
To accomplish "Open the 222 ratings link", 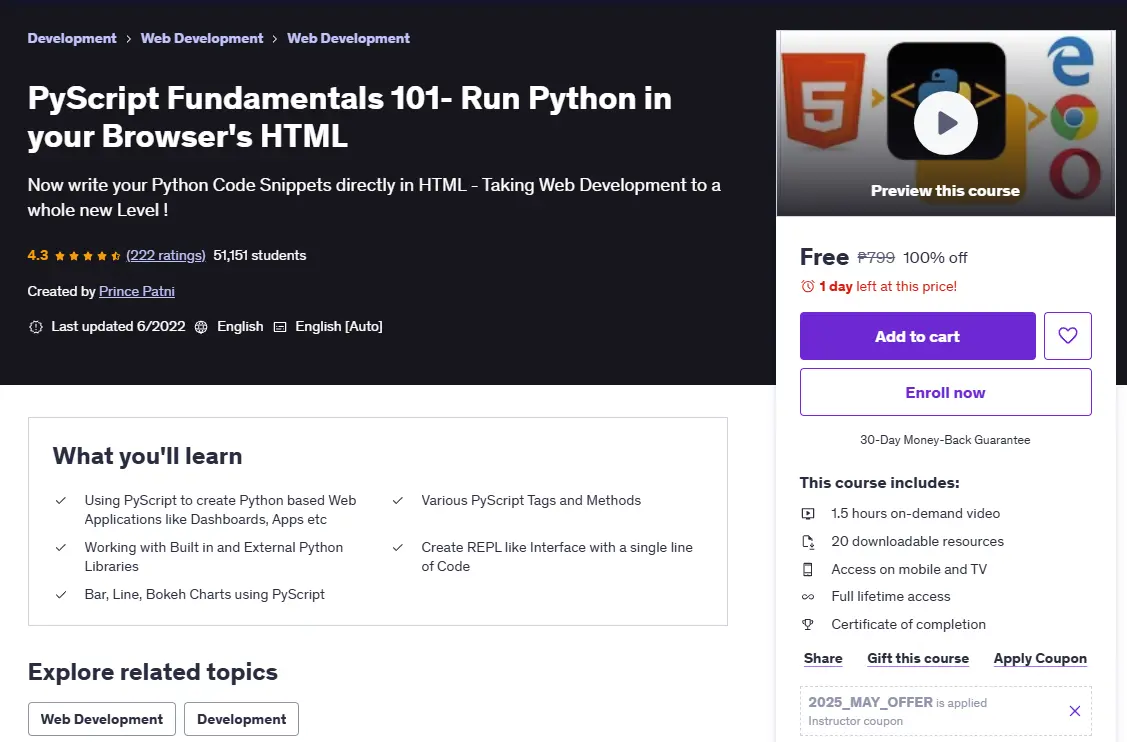I will click(166, 255).
